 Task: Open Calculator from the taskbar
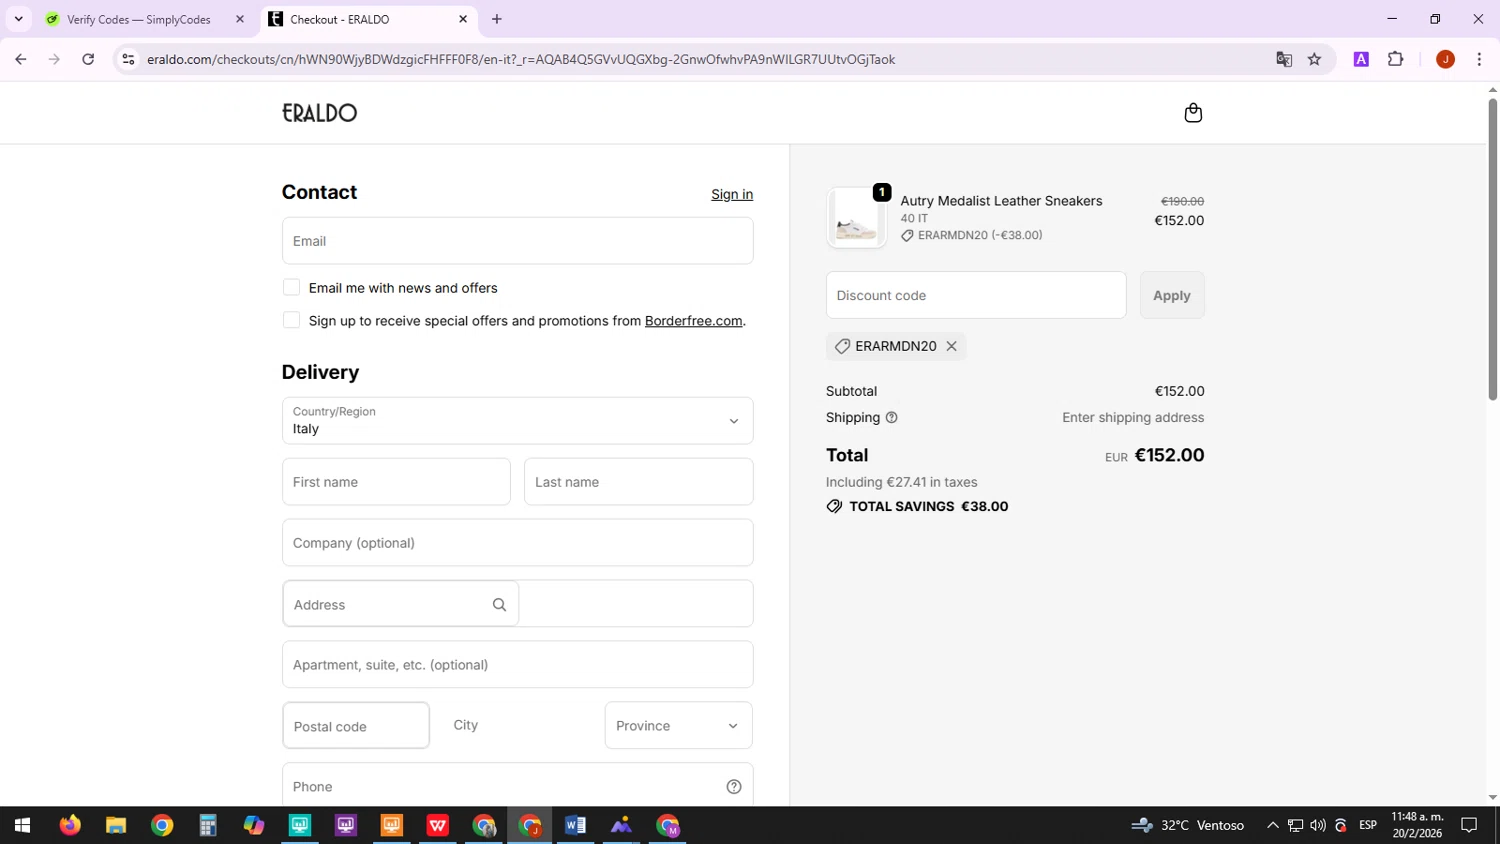click(208, 826)
